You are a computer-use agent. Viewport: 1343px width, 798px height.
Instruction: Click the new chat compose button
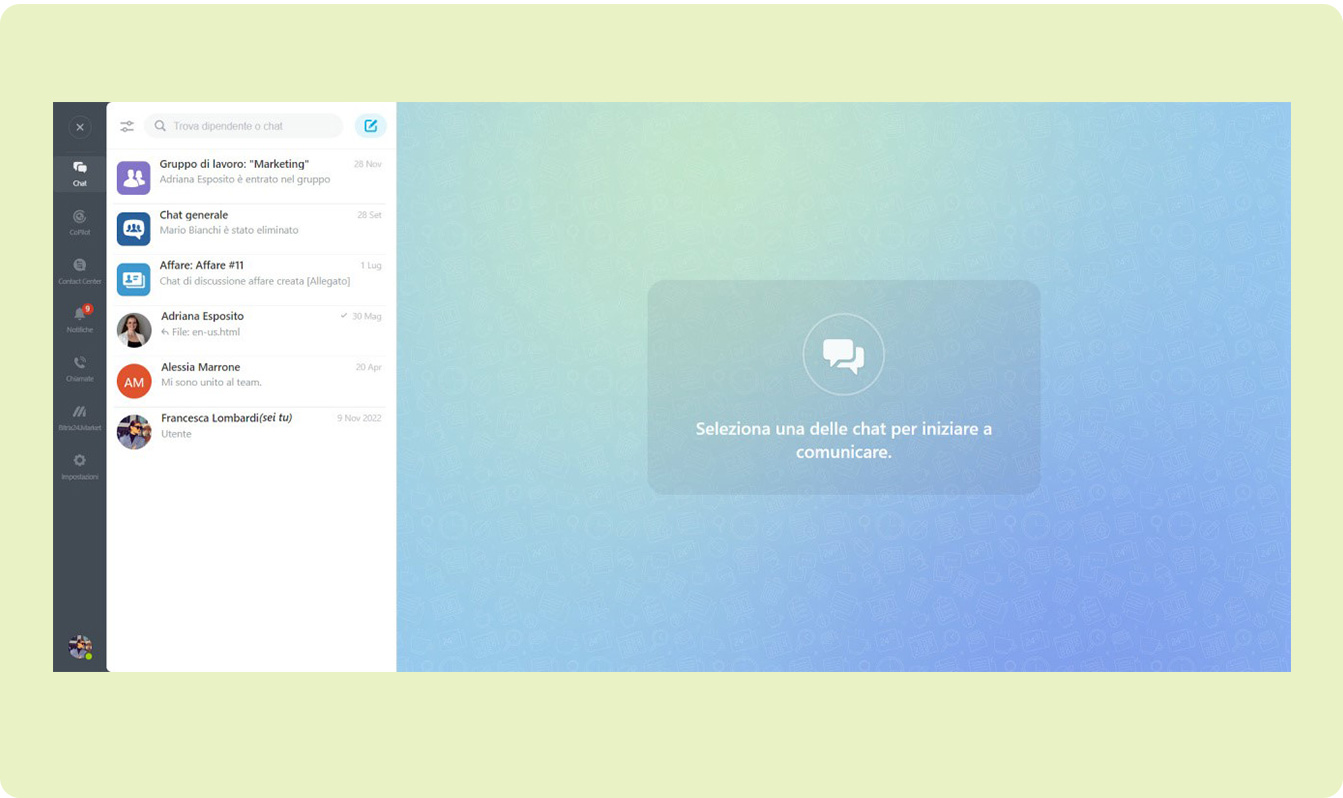370,126
